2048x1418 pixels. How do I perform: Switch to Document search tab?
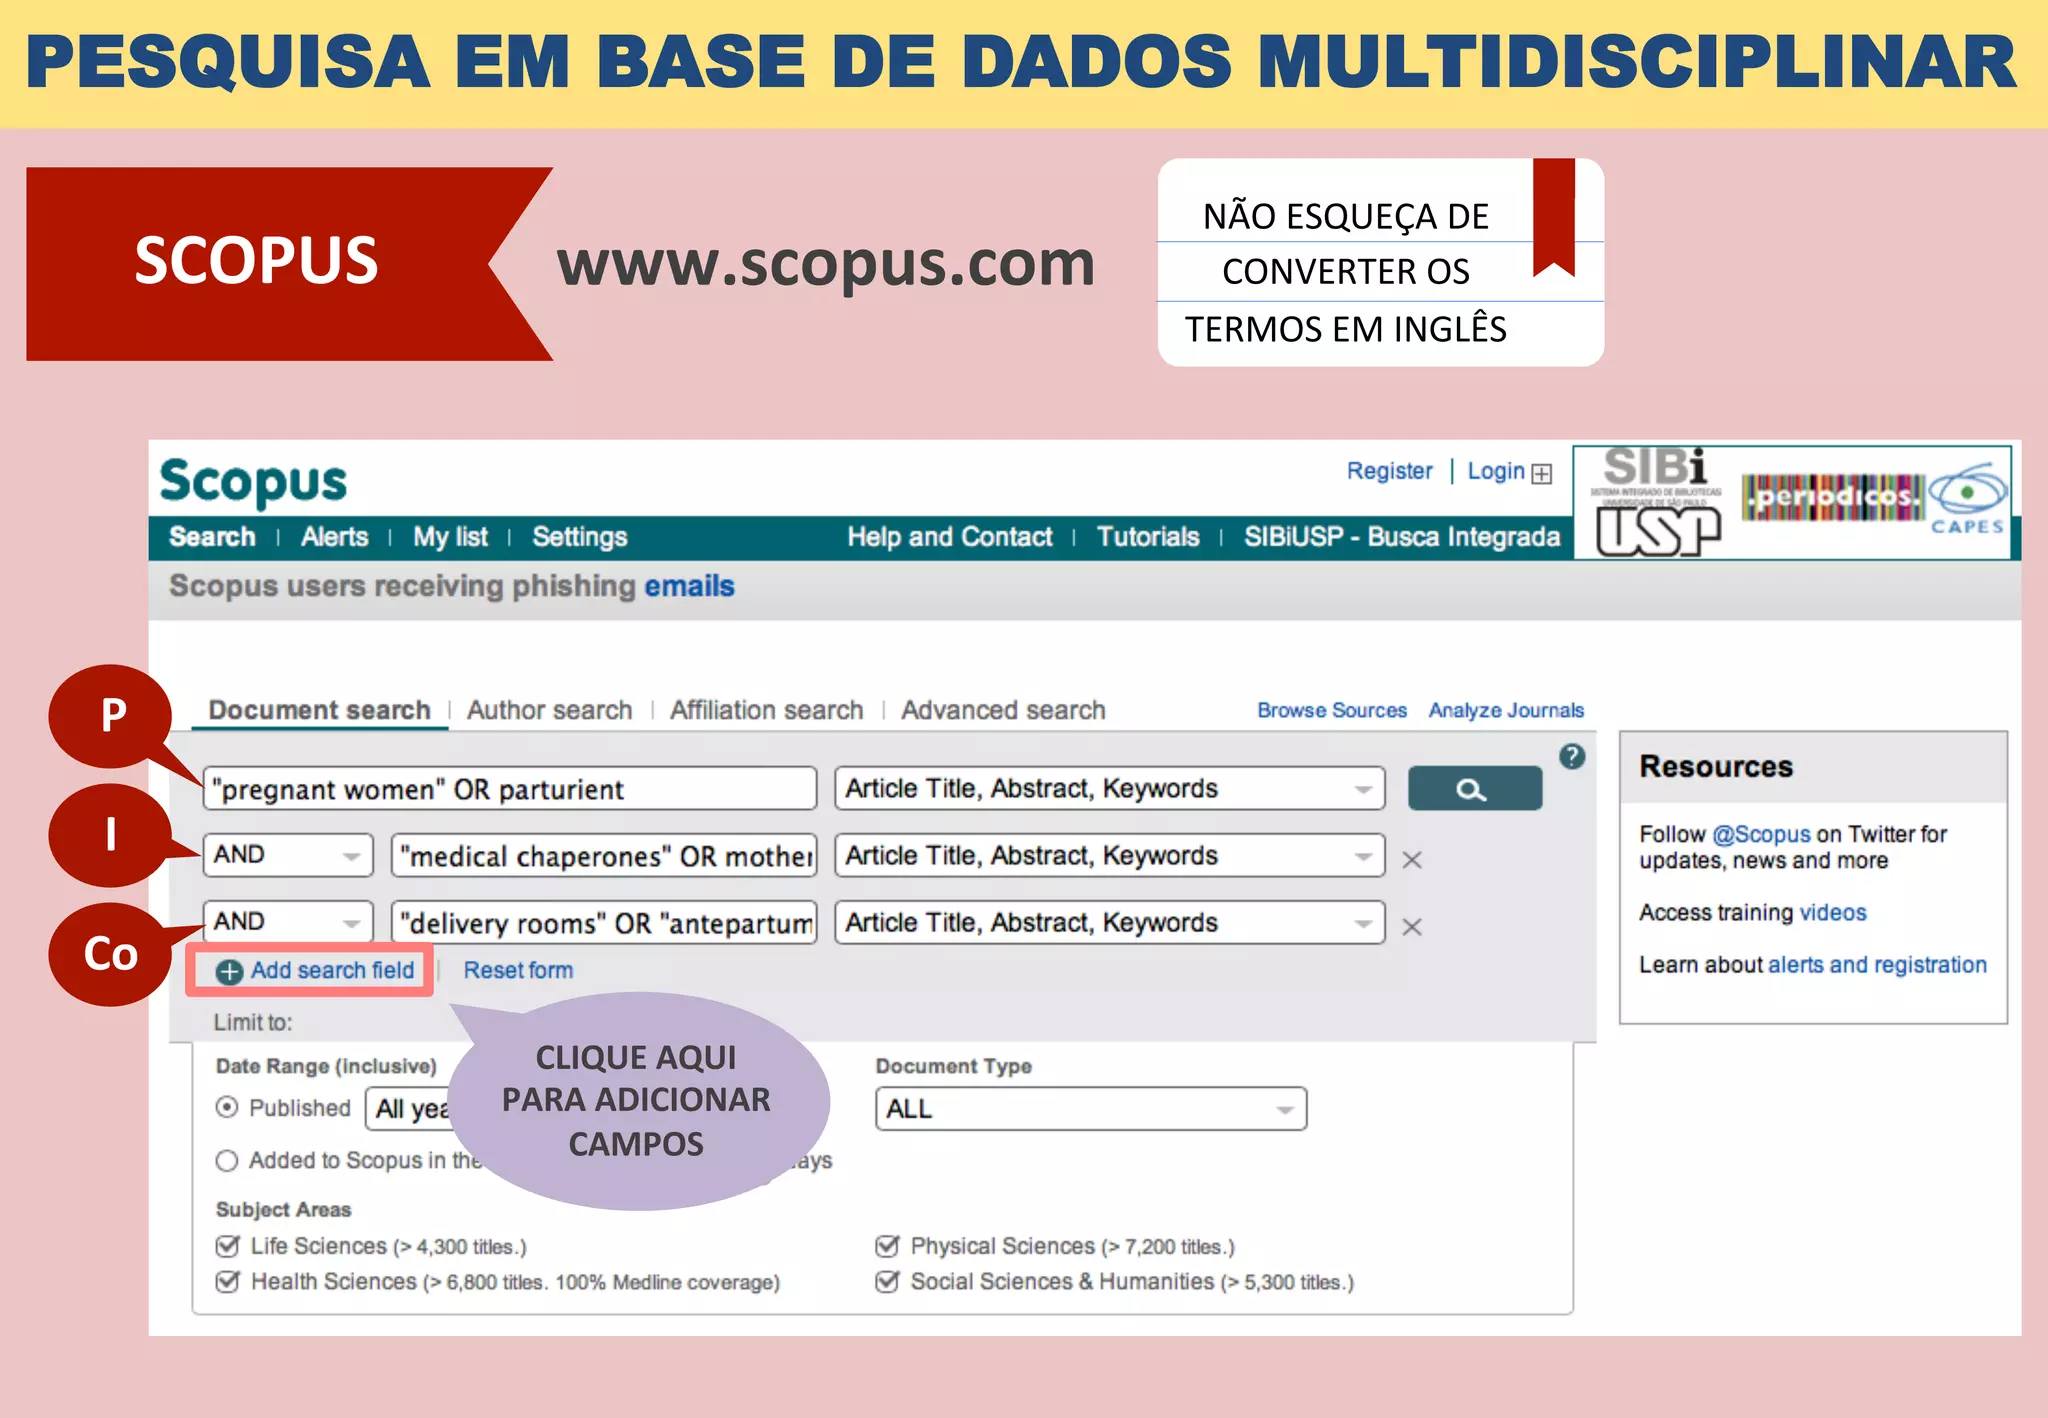319,710
